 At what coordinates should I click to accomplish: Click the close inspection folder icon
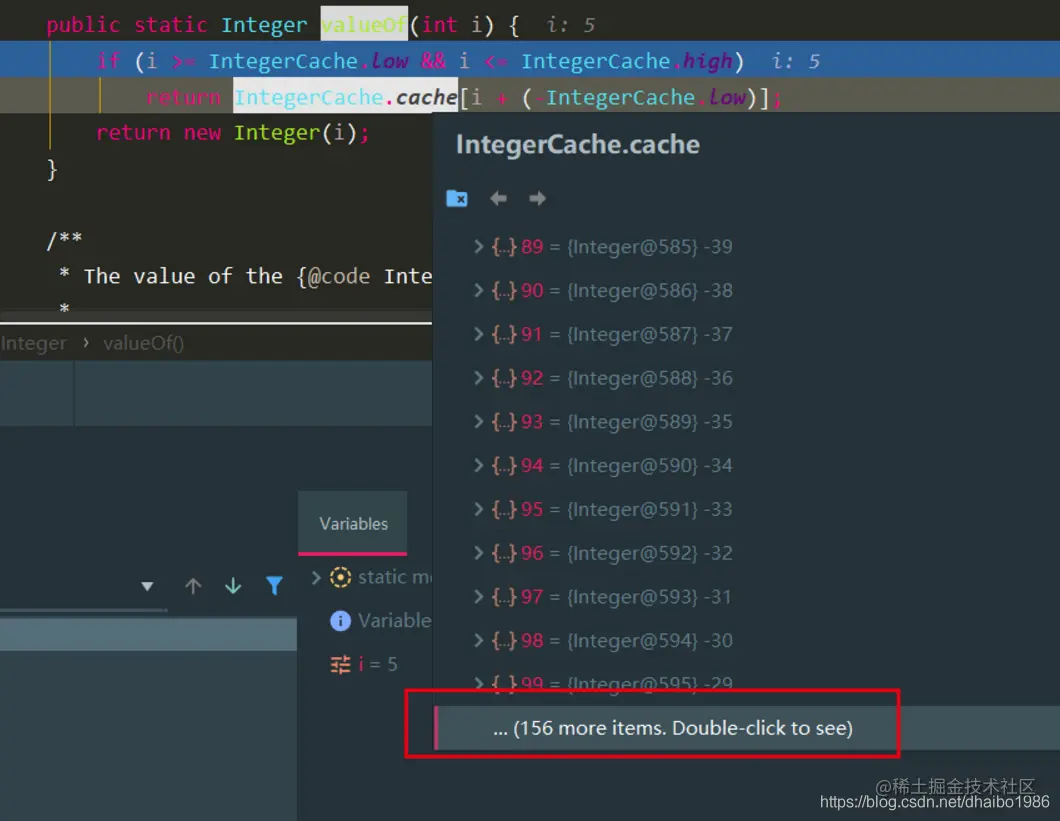(x=457, y=199)
